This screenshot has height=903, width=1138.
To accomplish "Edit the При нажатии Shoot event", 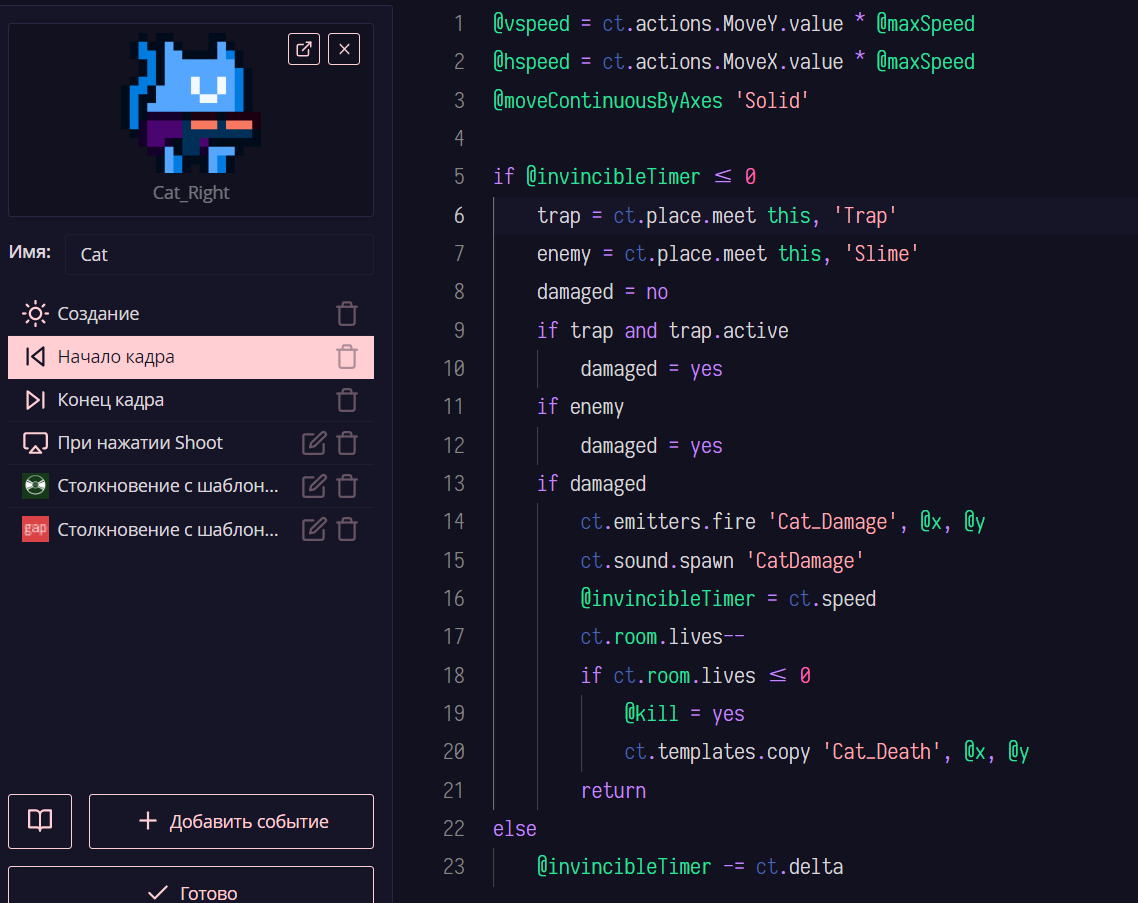I will pyautogui.click(x=313, y=442).
